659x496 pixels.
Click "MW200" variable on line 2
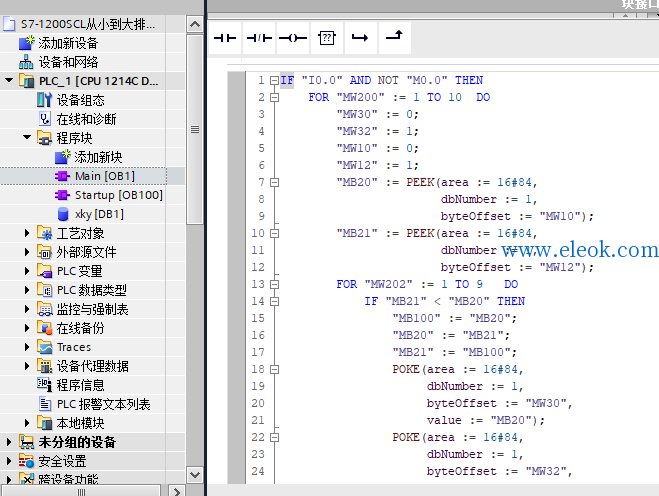360,98
